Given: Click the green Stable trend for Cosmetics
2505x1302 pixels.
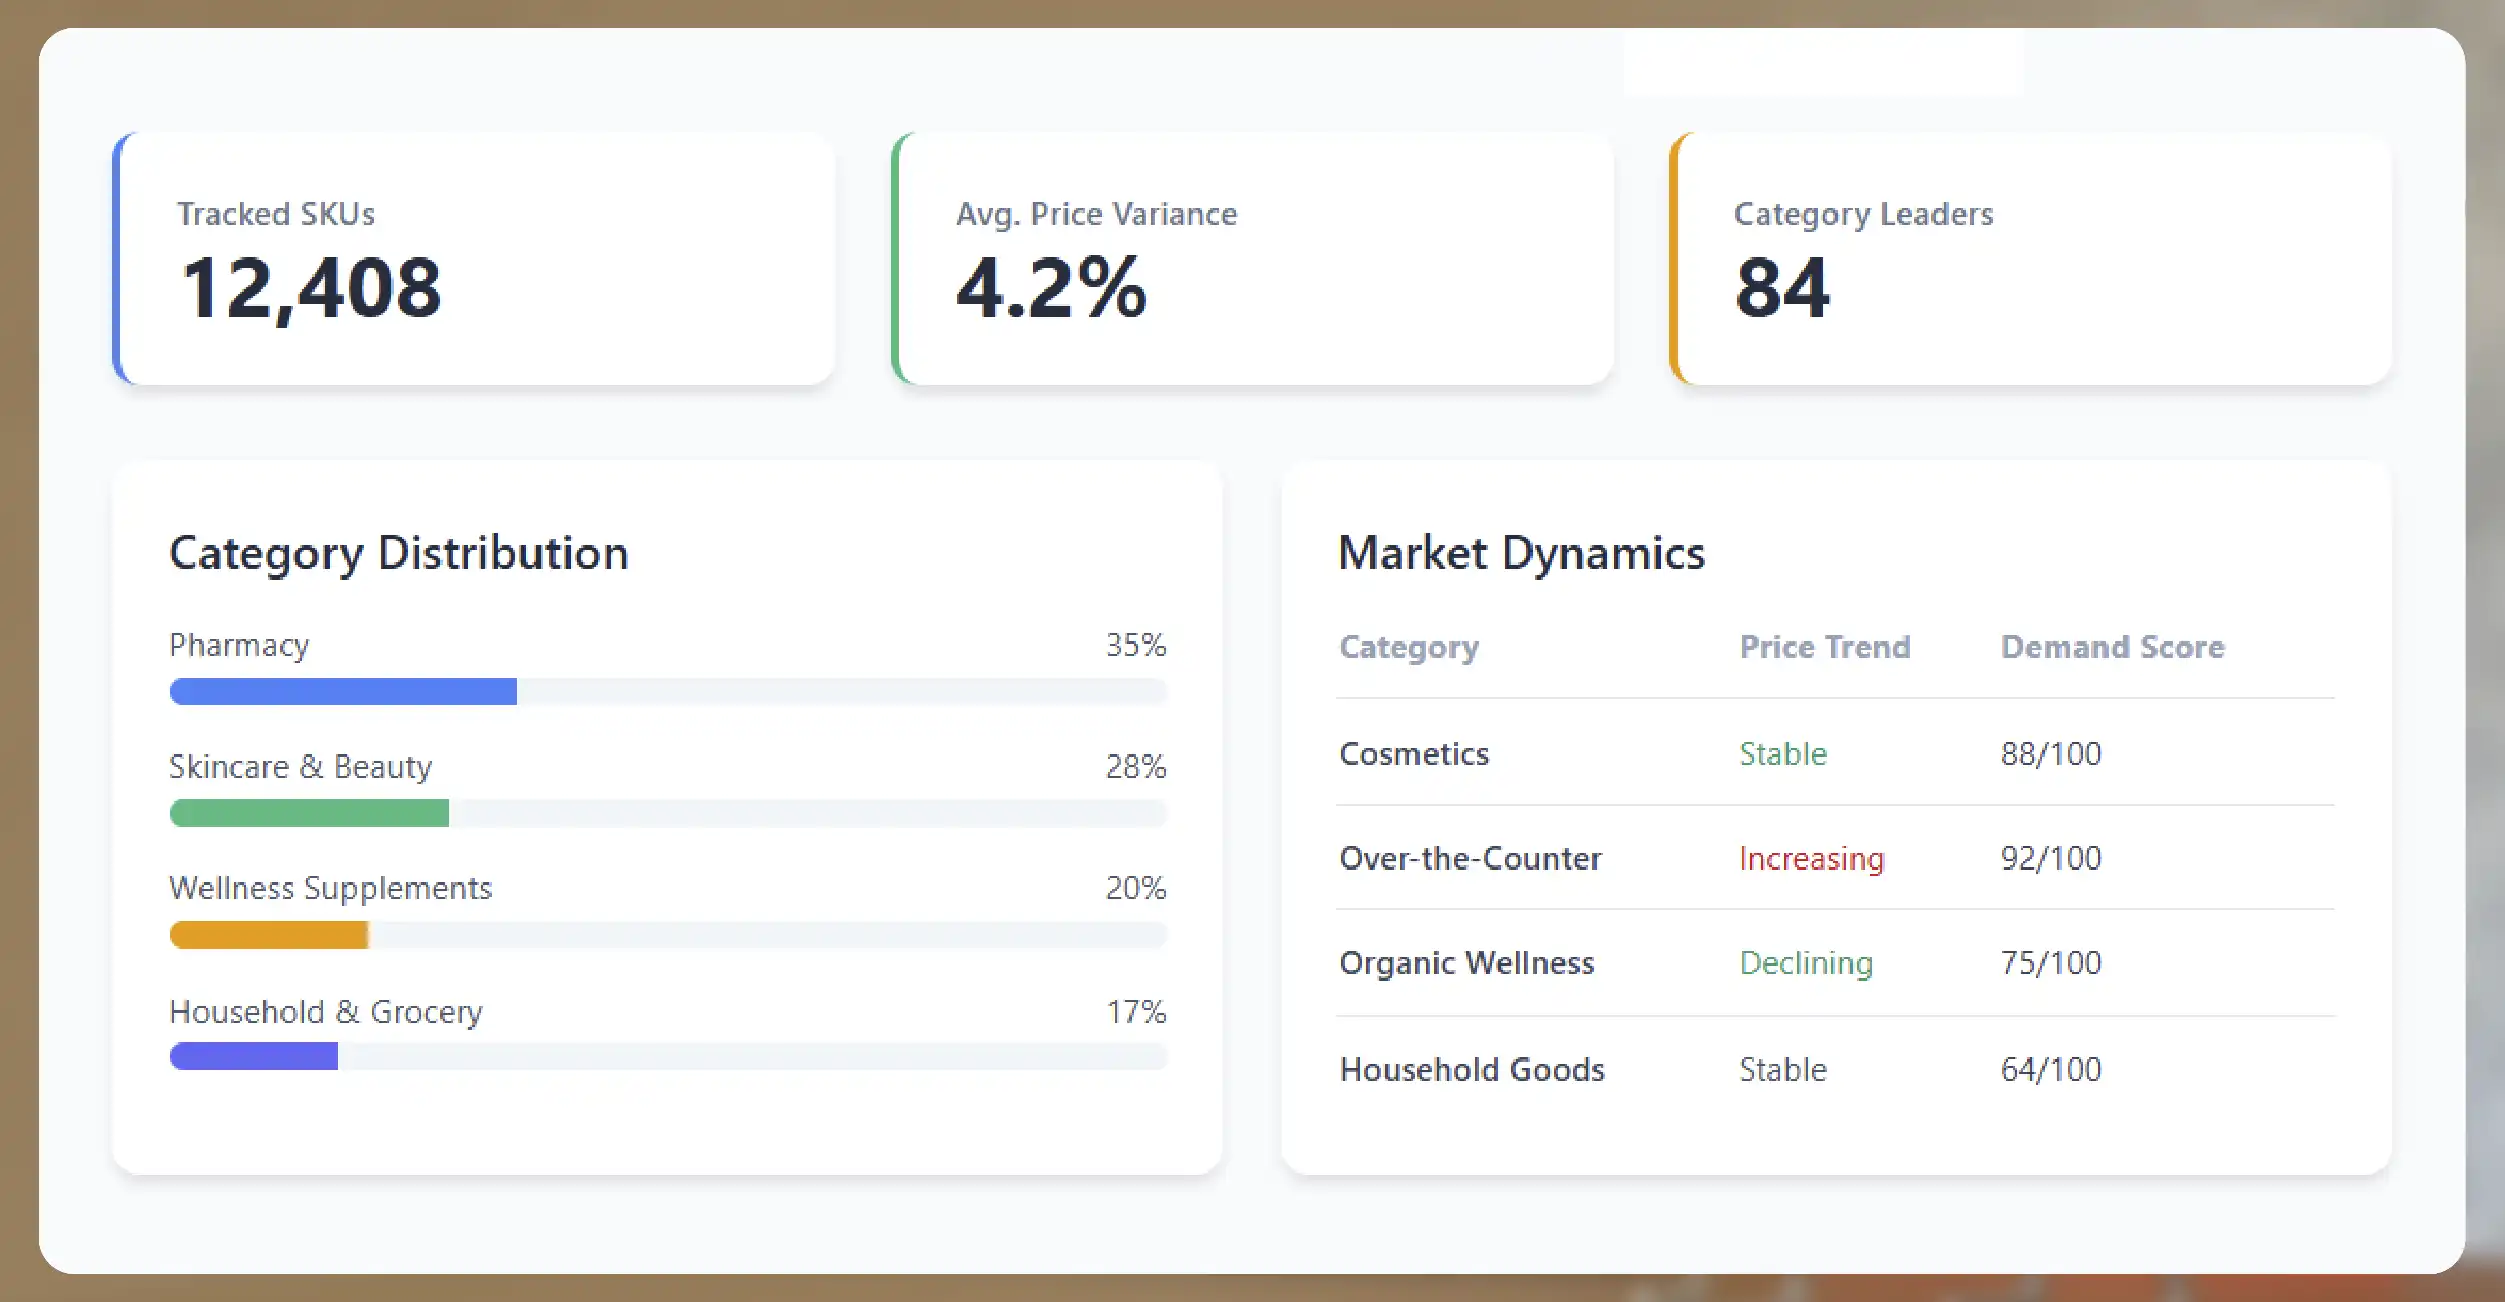Looking at the screenshot, I should 1783,754.
